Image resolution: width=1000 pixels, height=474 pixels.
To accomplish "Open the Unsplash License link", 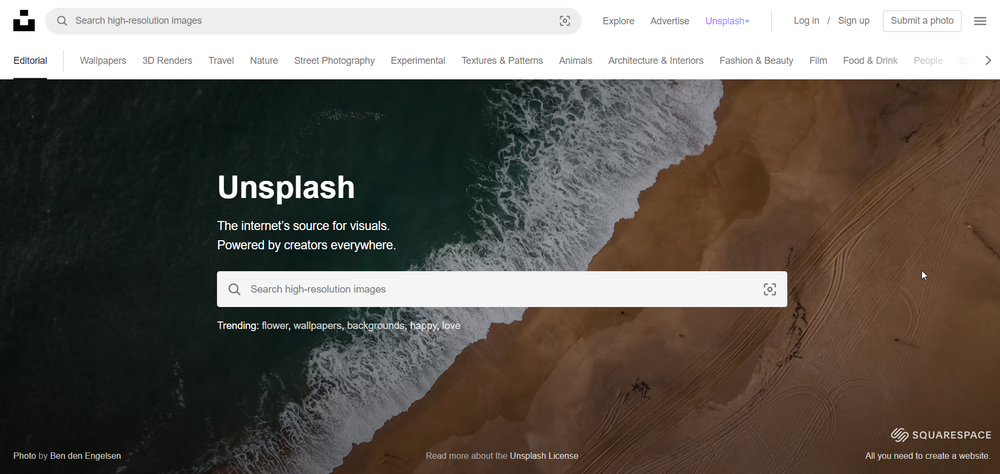I will click(x=544, y=455).
